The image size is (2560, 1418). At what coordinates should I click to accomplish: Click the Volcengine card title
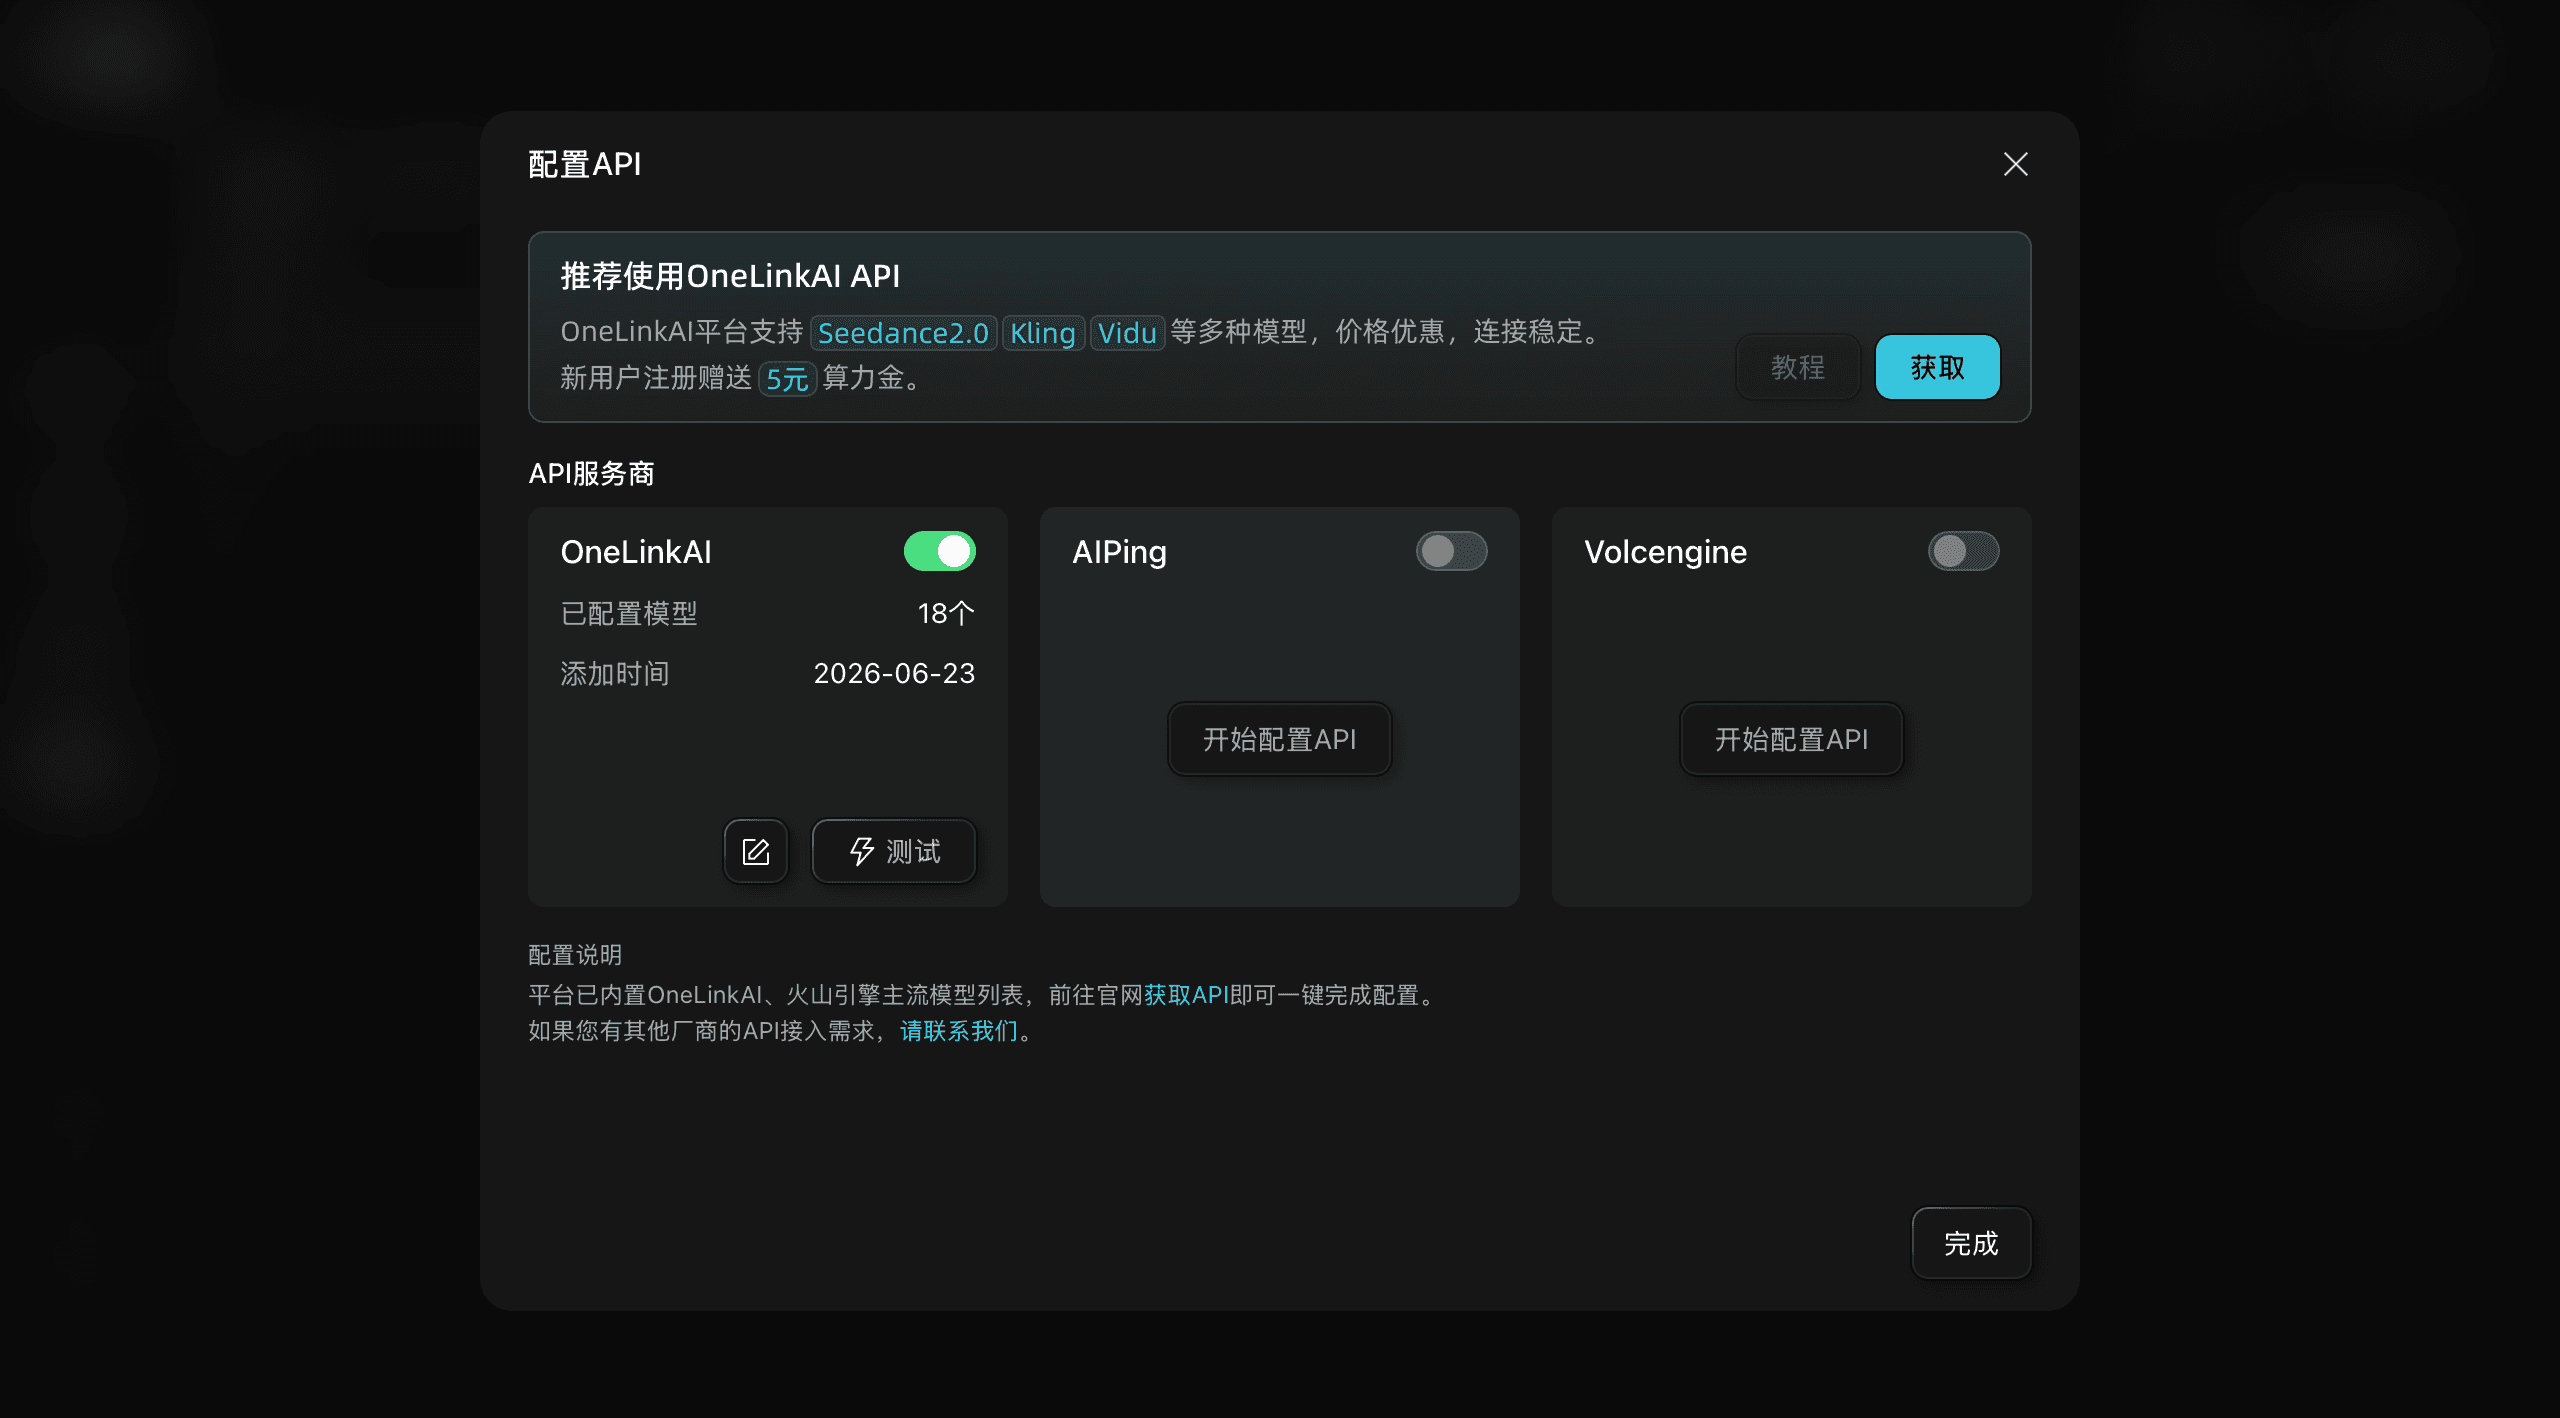click(1666, 552)
